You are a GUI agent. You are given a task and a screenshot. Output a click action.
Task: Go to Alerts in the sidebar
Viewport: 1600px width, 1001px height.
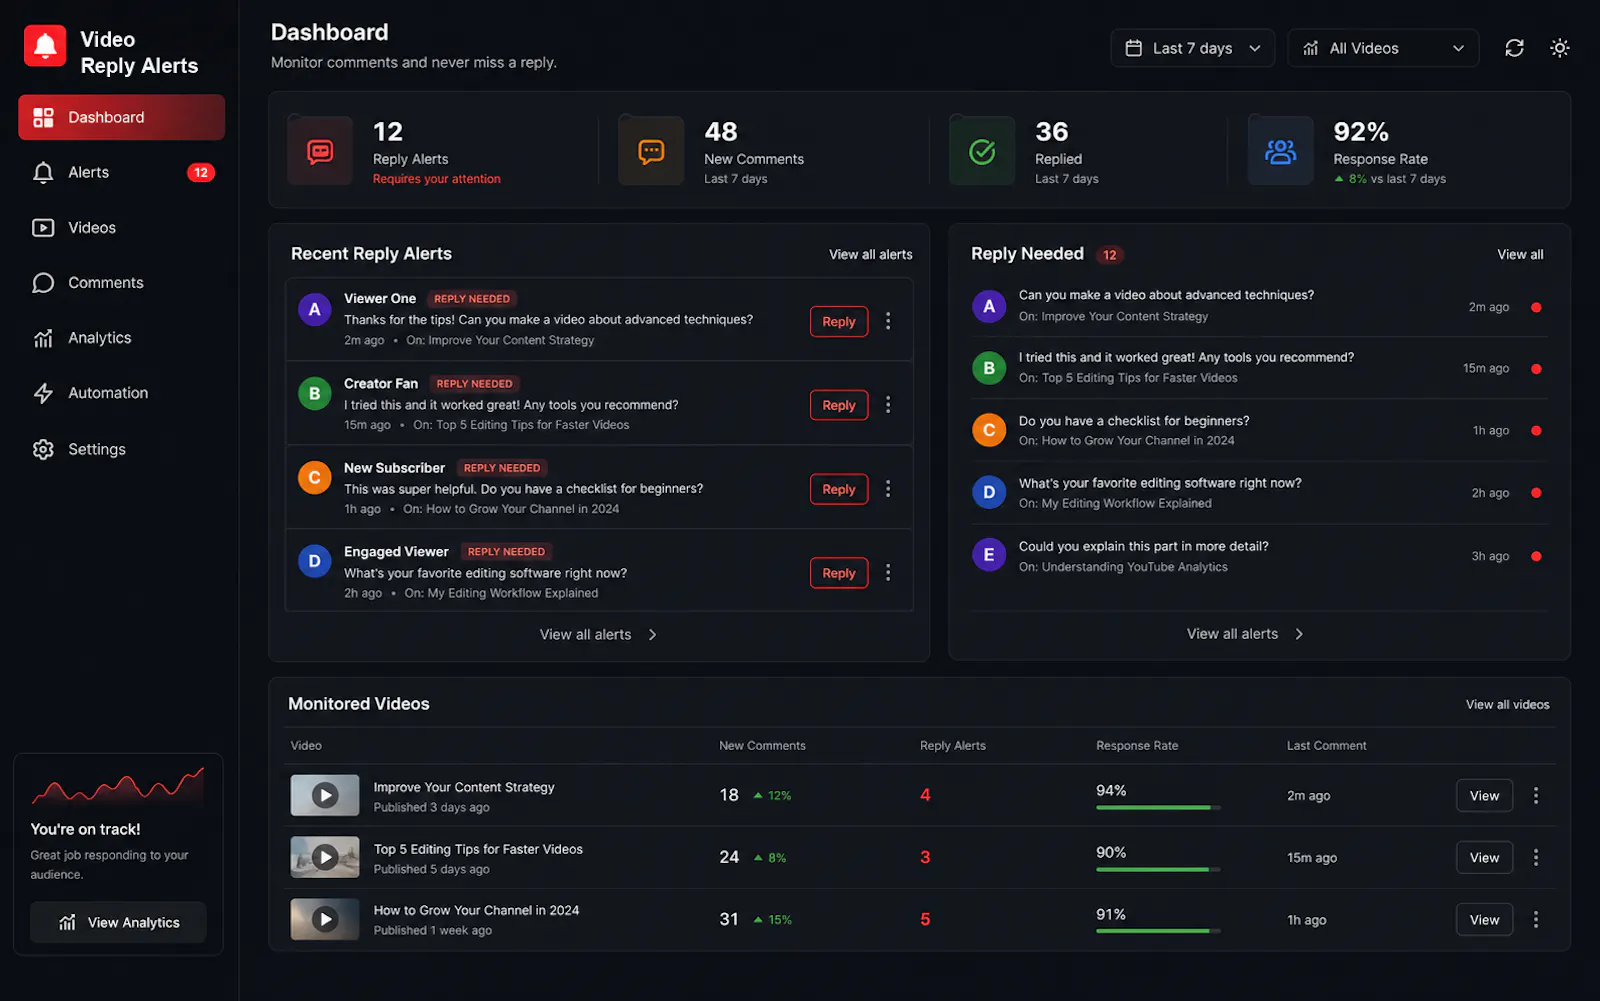pyautogui.click(x=121, y=172)
